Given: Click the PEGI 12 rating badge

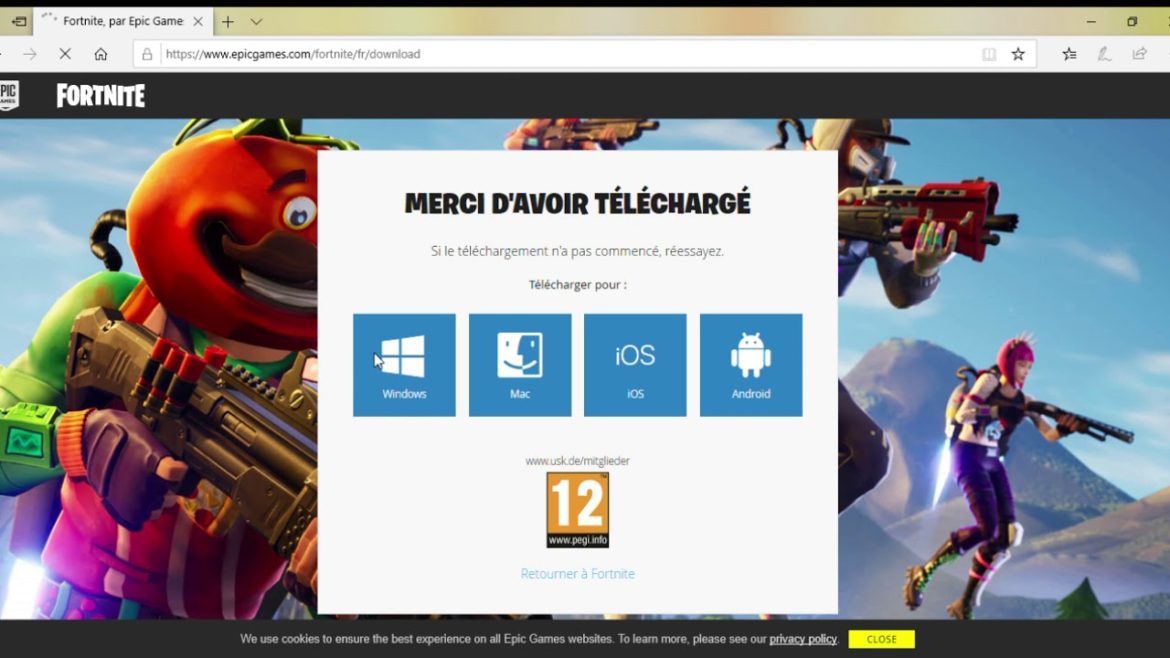Looking at the screenshot, I should click(577, 510).
